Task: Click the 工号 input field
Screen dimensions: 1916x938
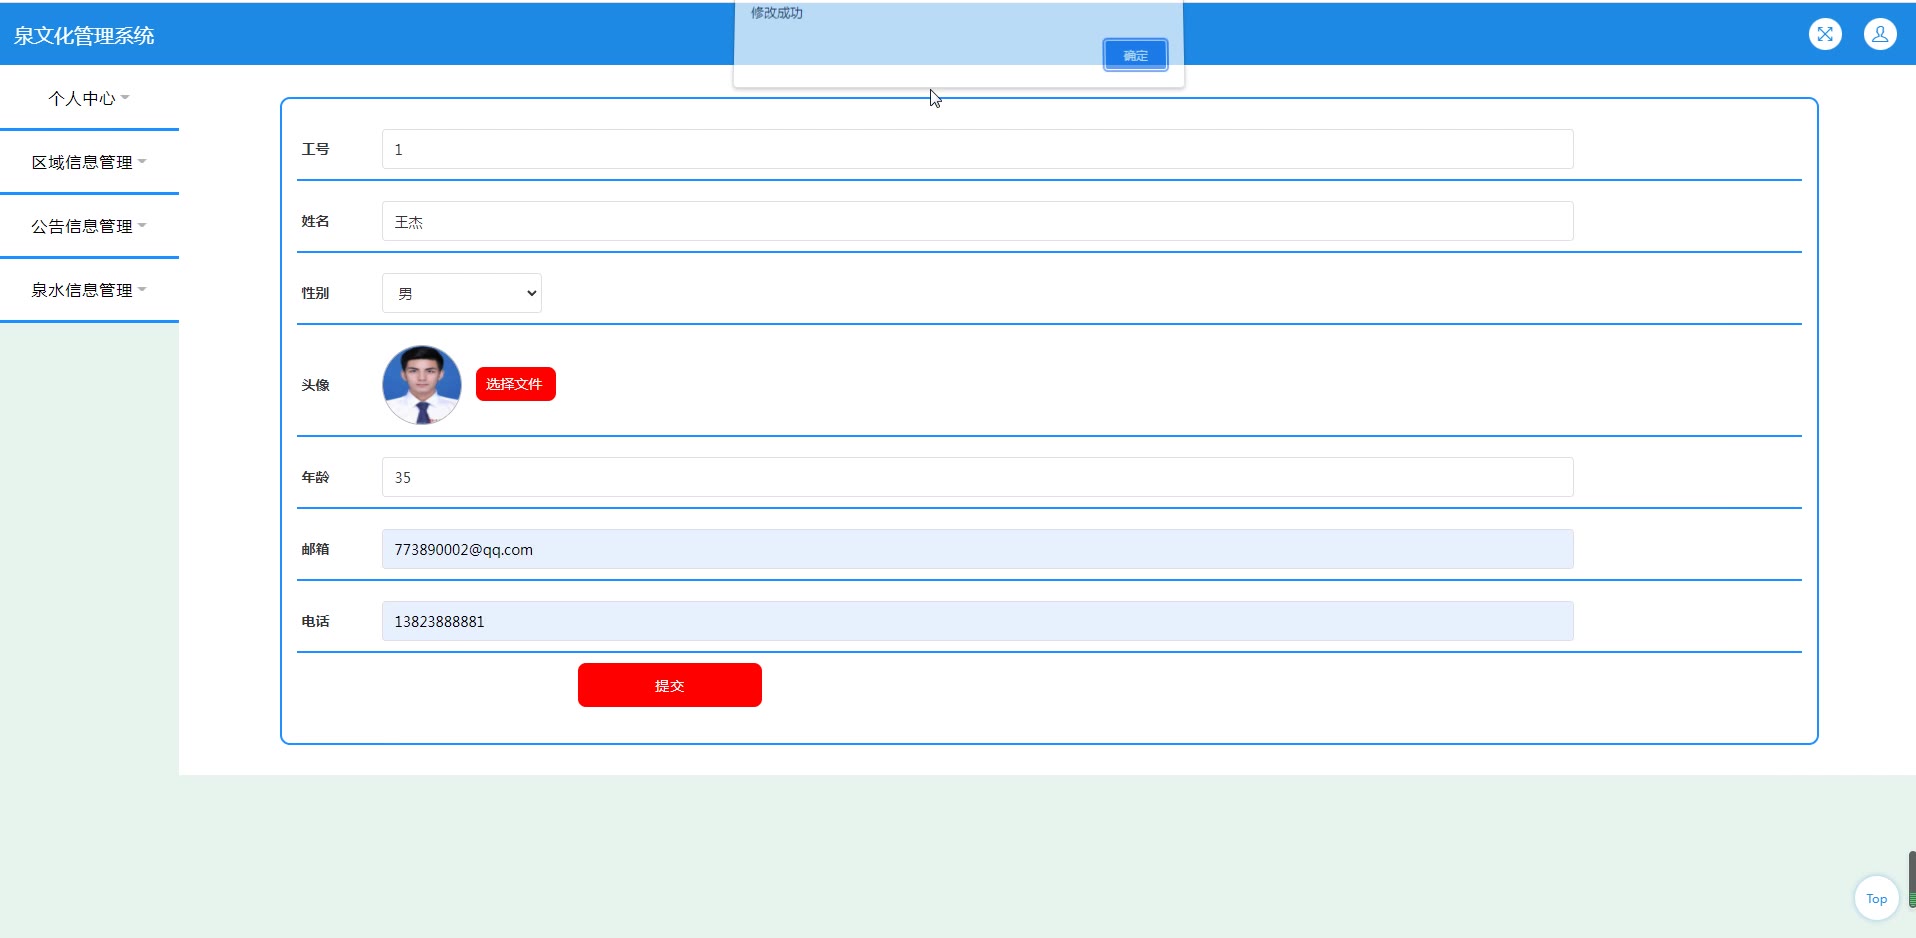Action: pyautogui.click(x=977, y=149)
